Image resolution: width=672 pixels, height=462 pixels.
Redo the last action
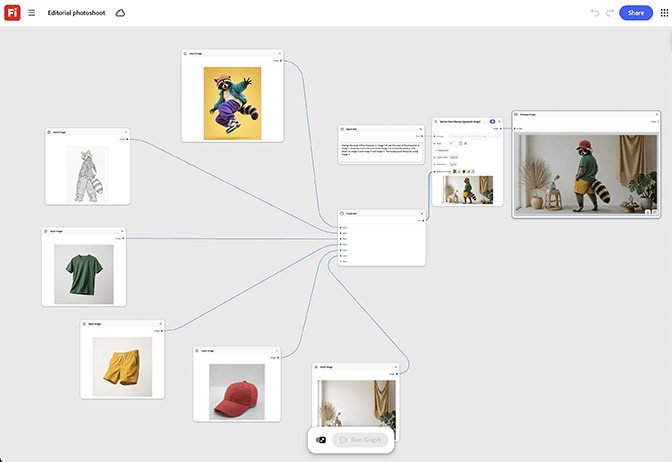(x=609, y=13)
